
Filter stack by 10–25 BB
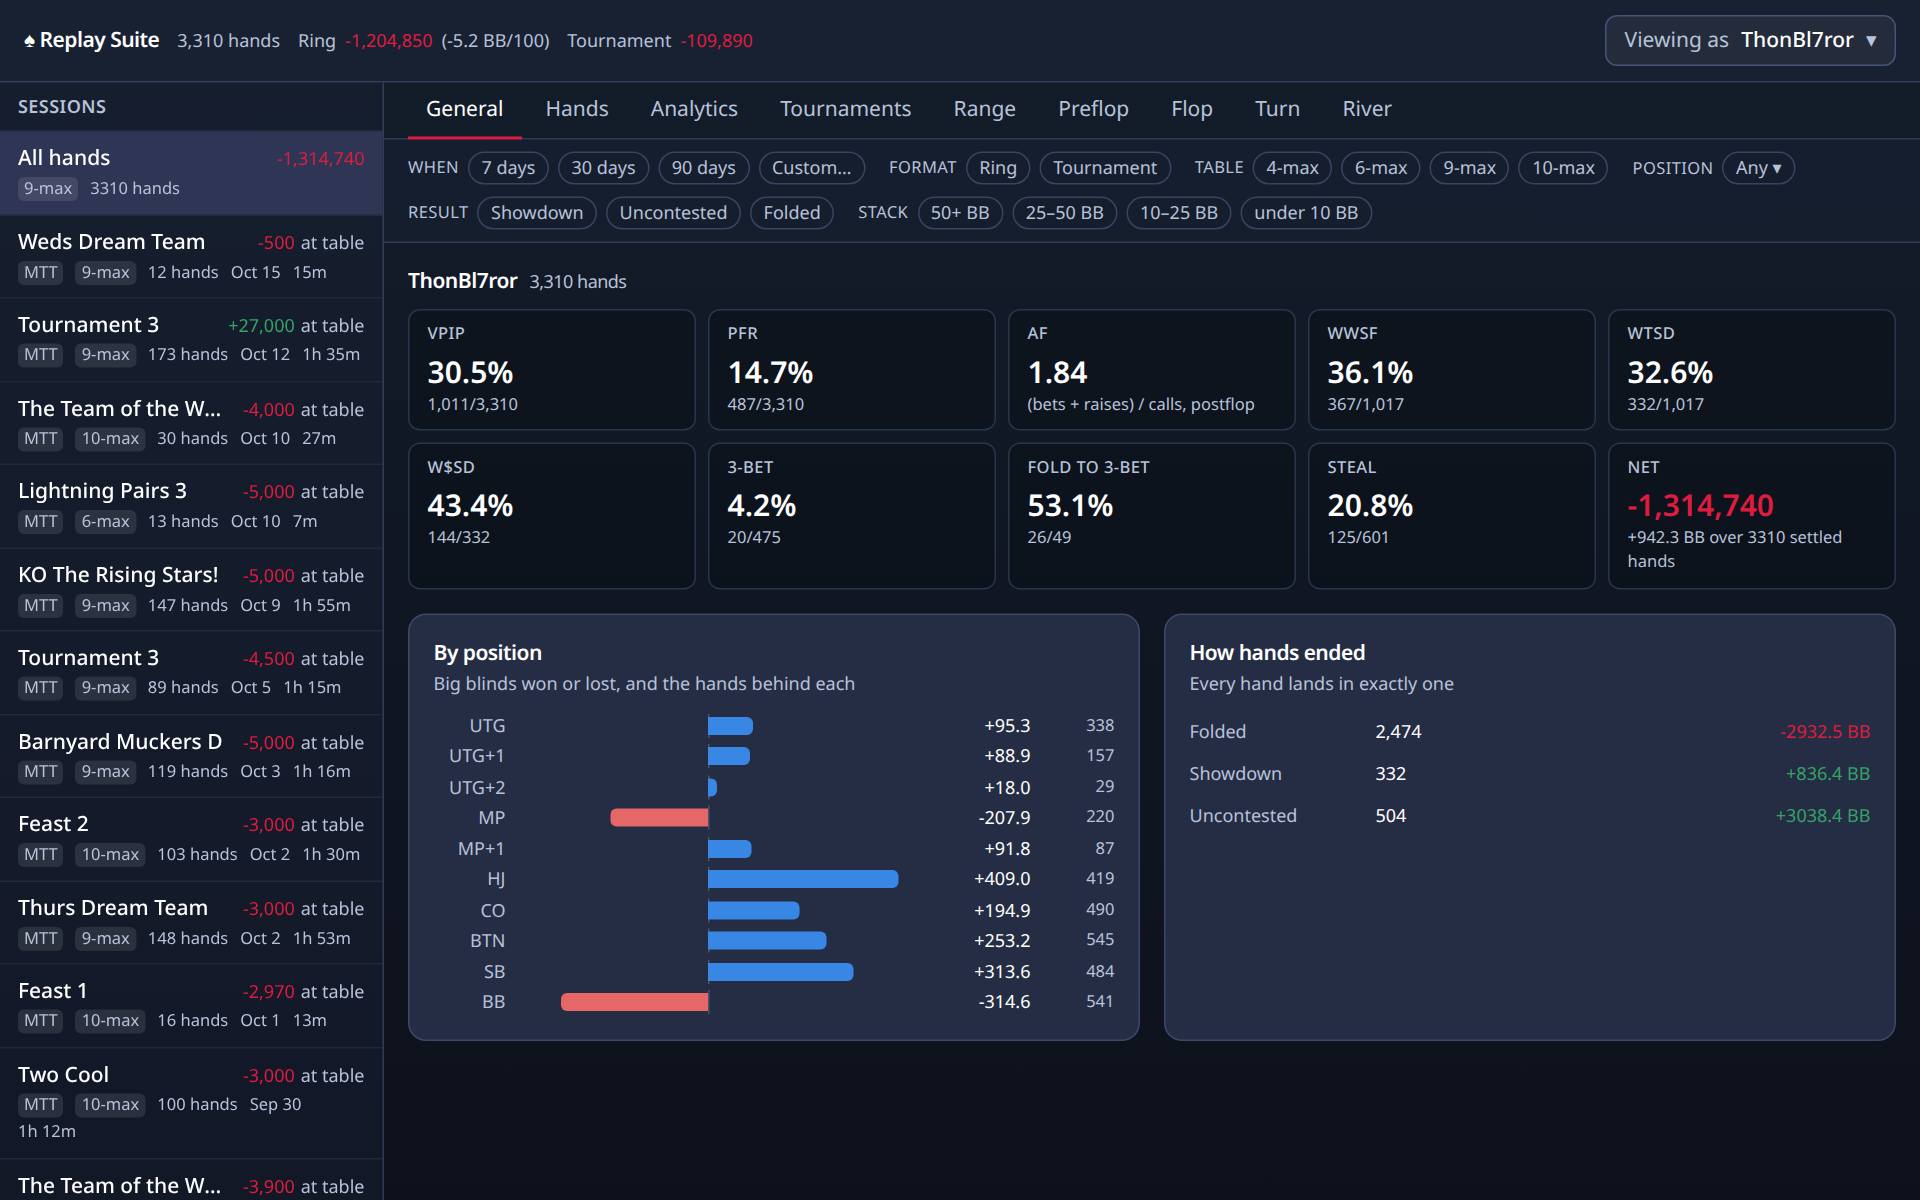(1178, 213)
